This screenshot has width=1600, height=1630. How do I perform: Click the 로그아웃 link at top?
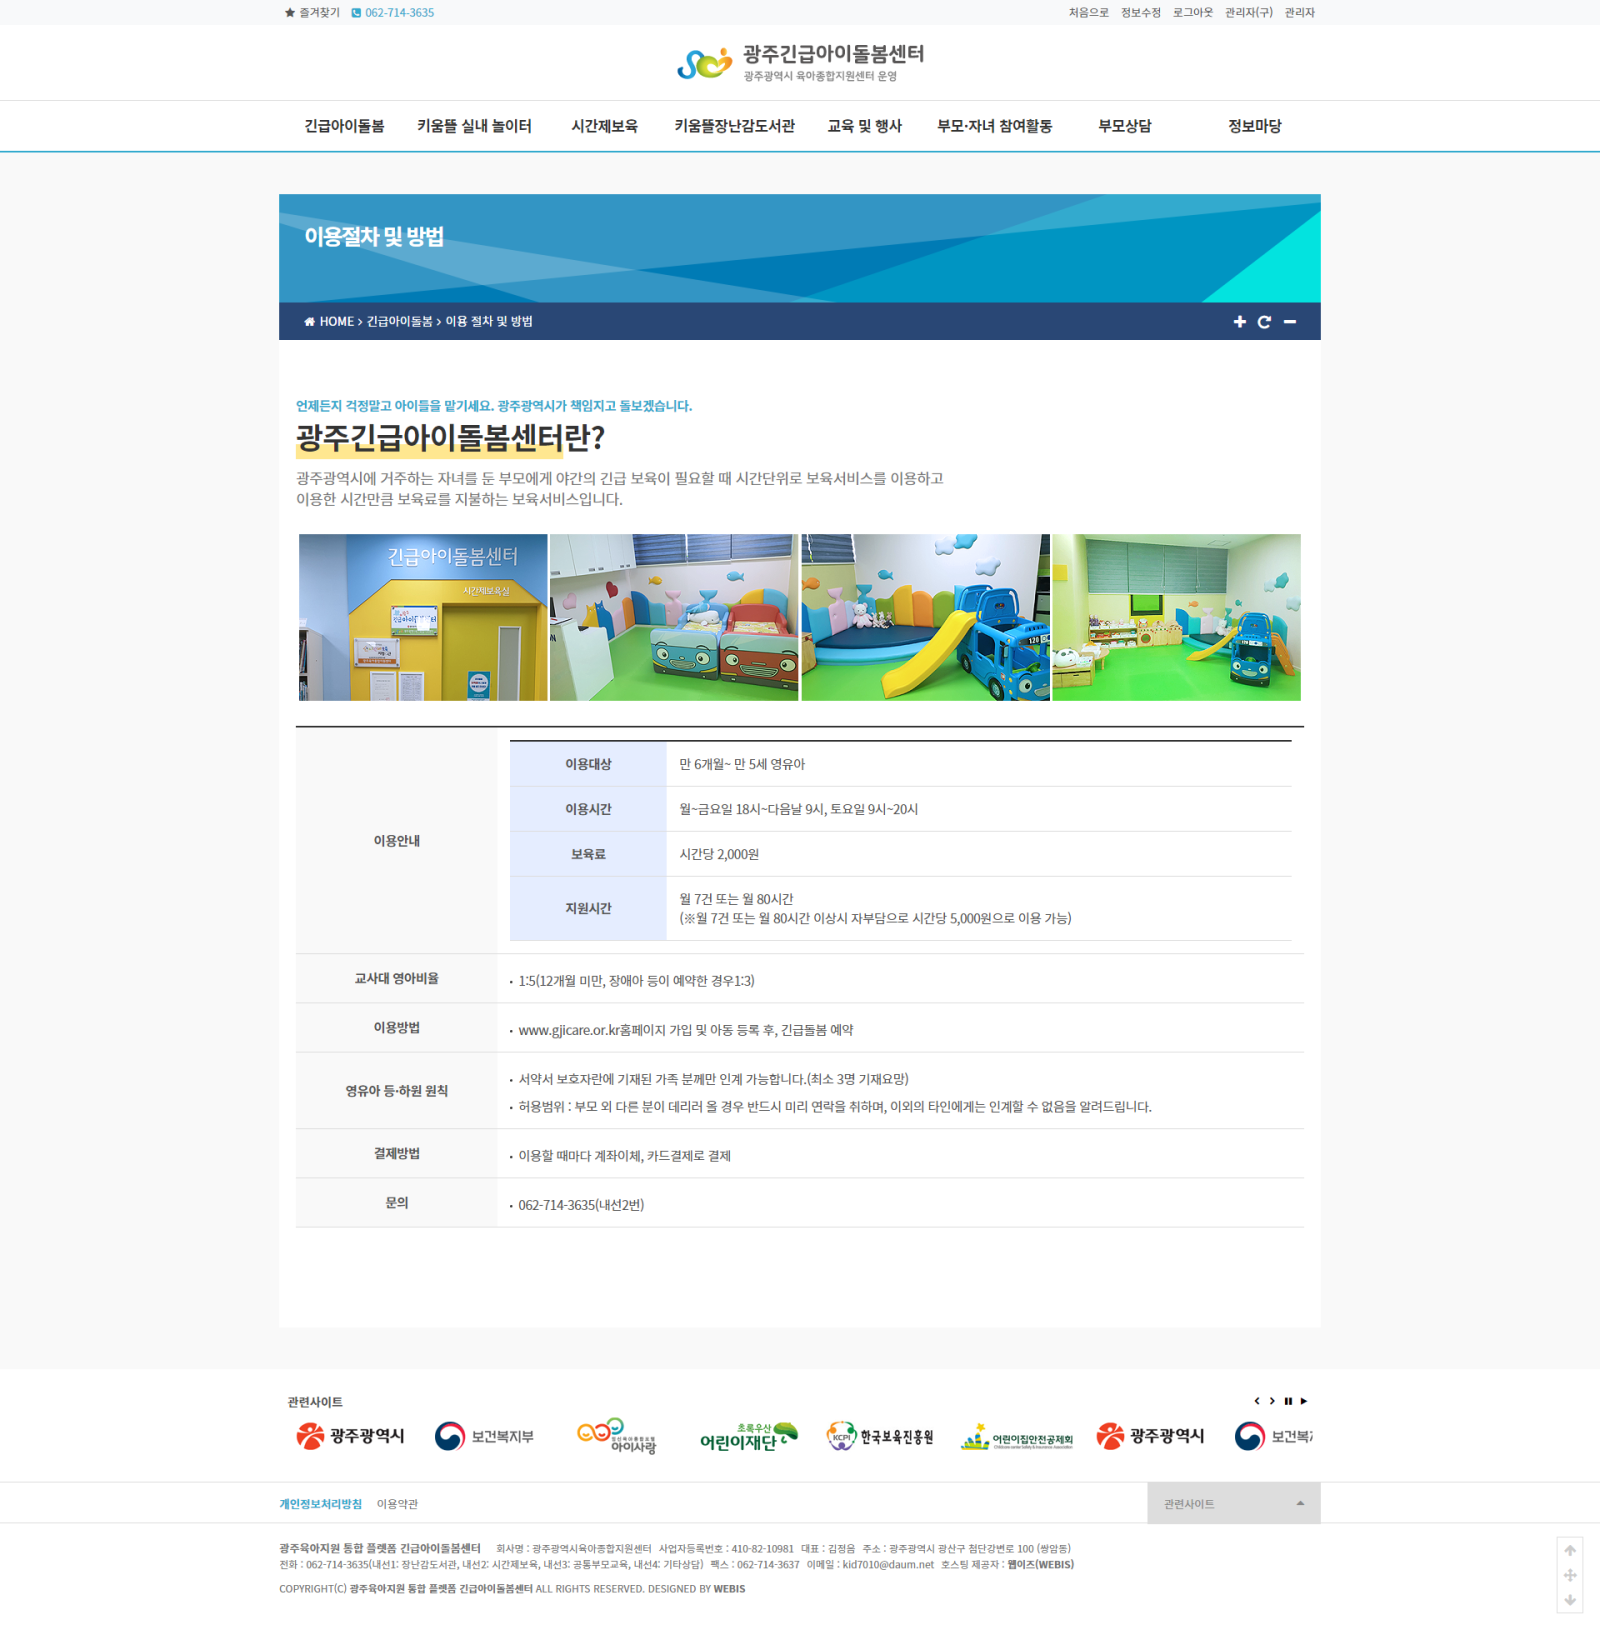coord(1192,13)
